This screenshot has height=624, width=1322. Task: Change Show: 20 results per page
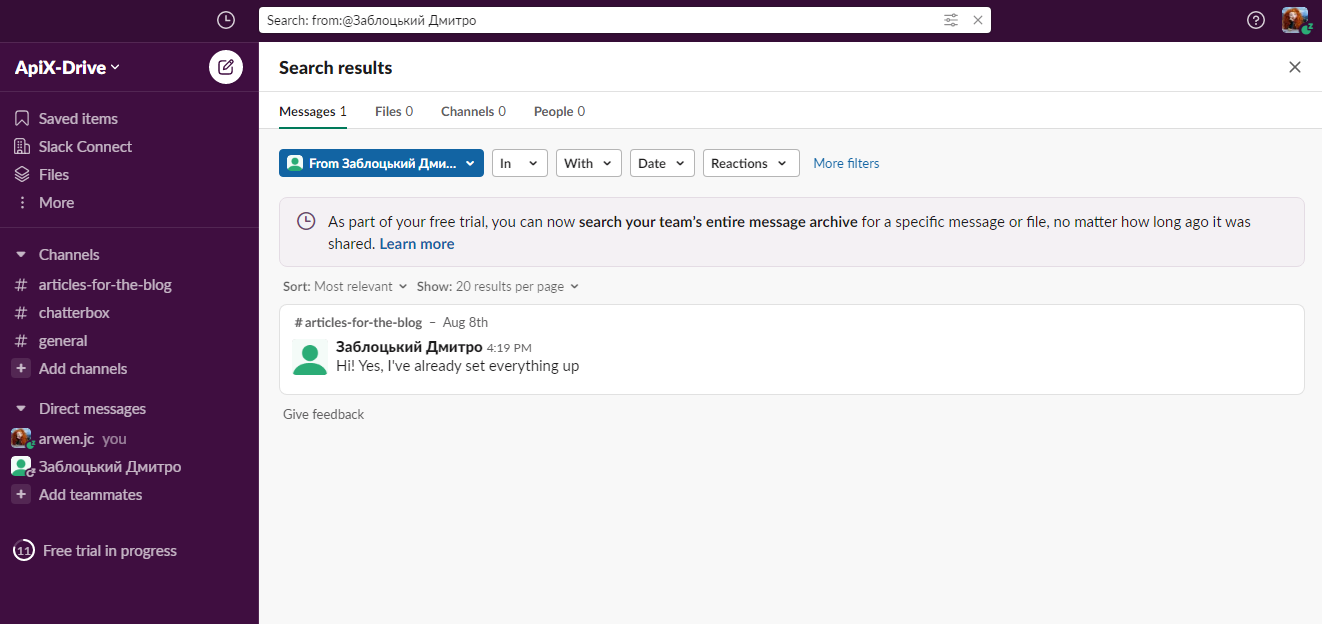[498, 286]
